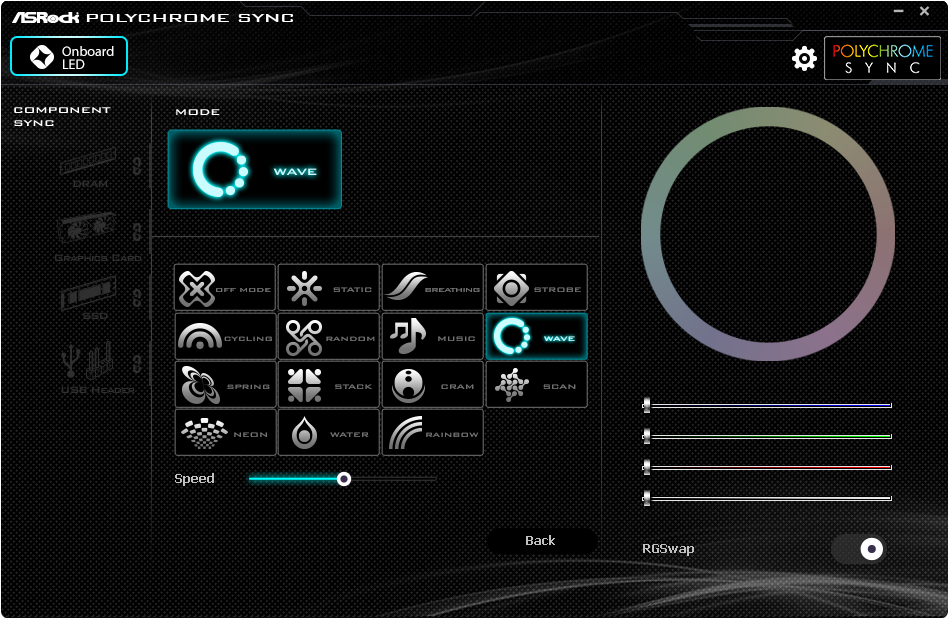This screenshot has width=950, height=620.
Task: Select the Off Mode lighting effect
Action: point(225,287)
